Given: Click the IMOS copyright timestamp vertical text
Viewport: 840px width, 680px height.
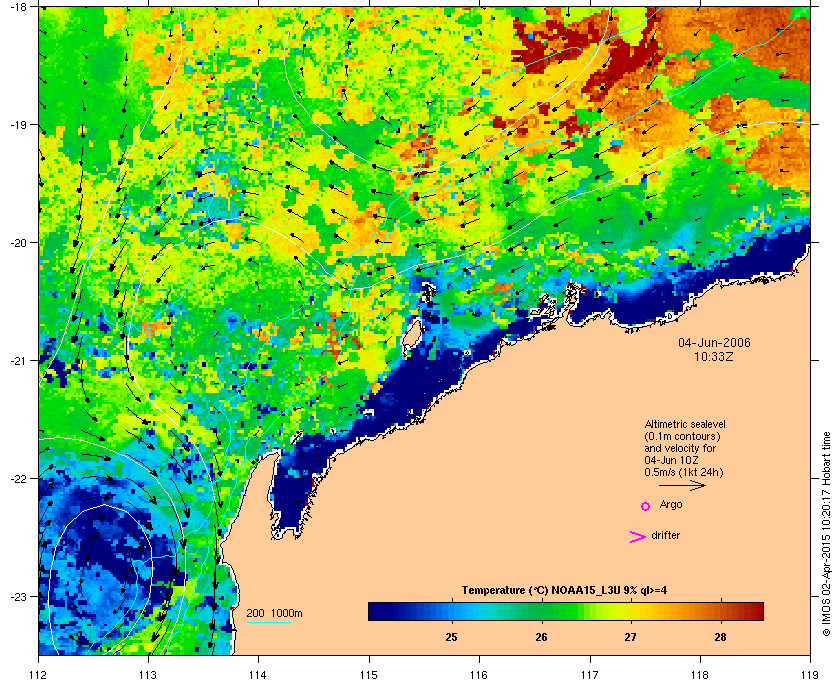Looking at the screenshot, I should [x=826, y=534].
